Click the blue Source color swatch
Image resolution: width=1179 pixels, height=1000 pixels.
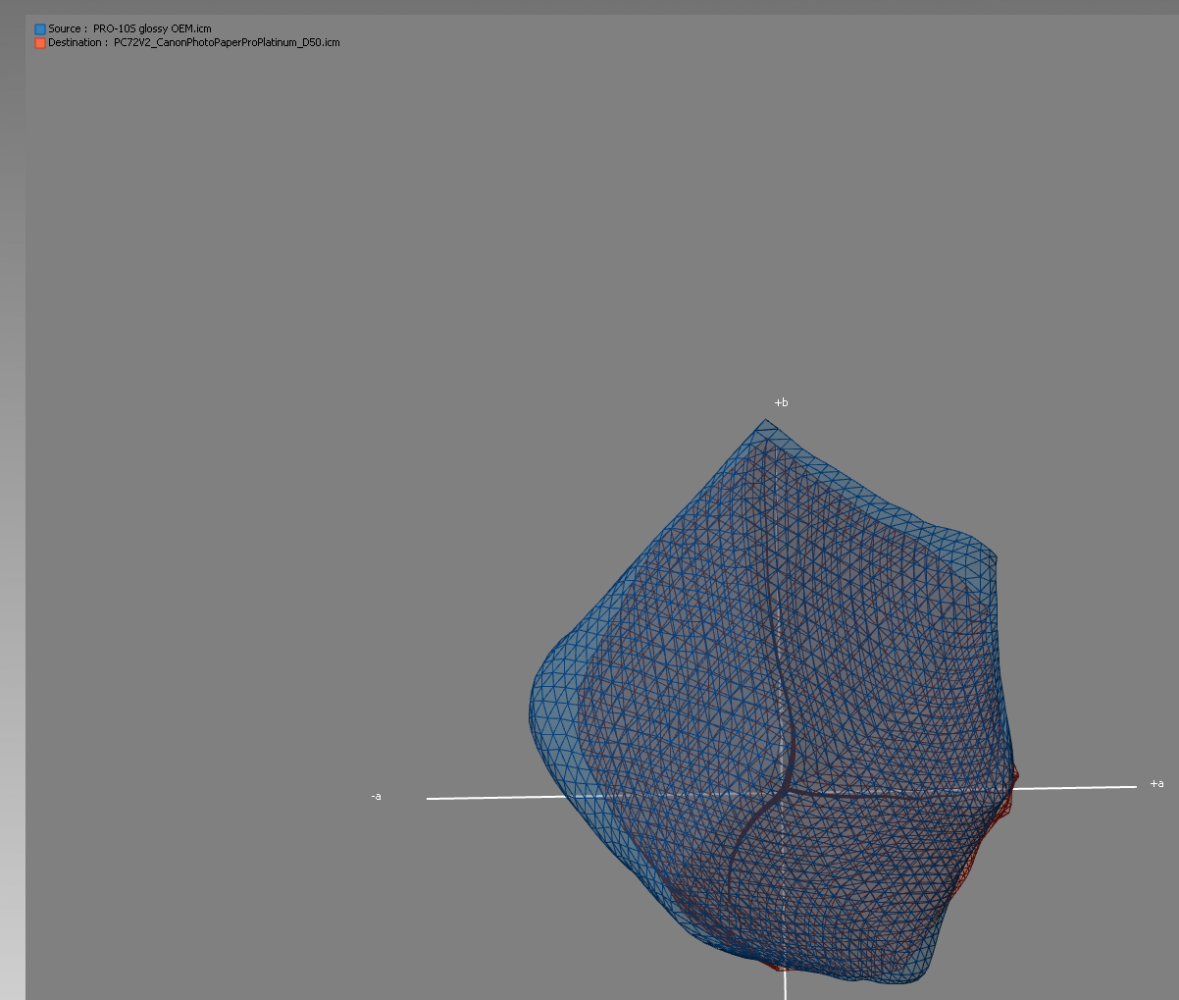(40, 30)
